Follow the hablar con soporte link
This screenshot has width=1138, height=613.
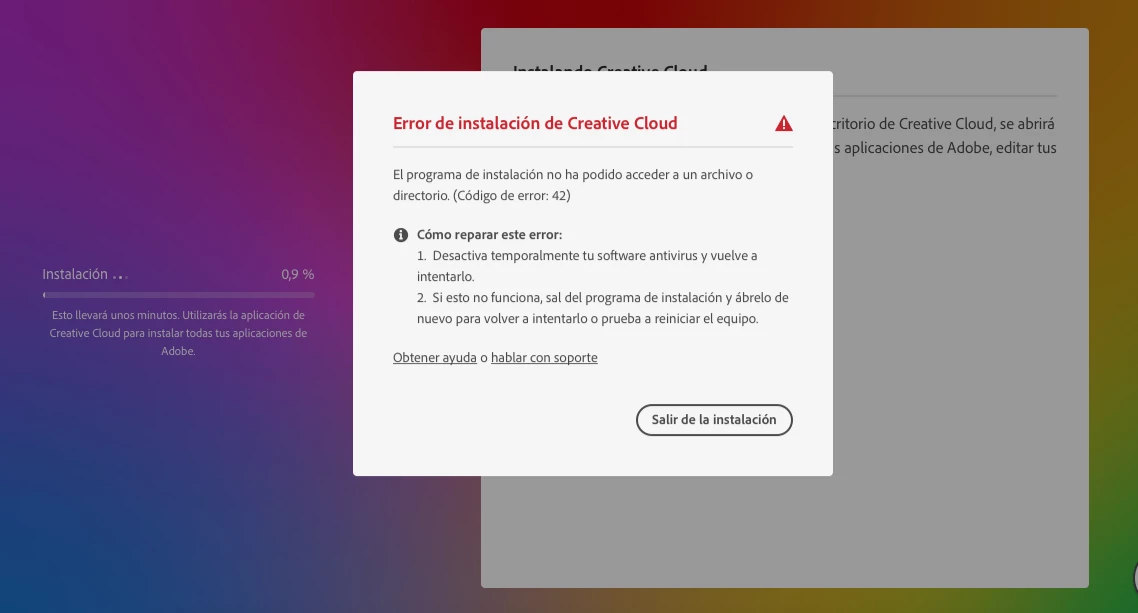544,358
